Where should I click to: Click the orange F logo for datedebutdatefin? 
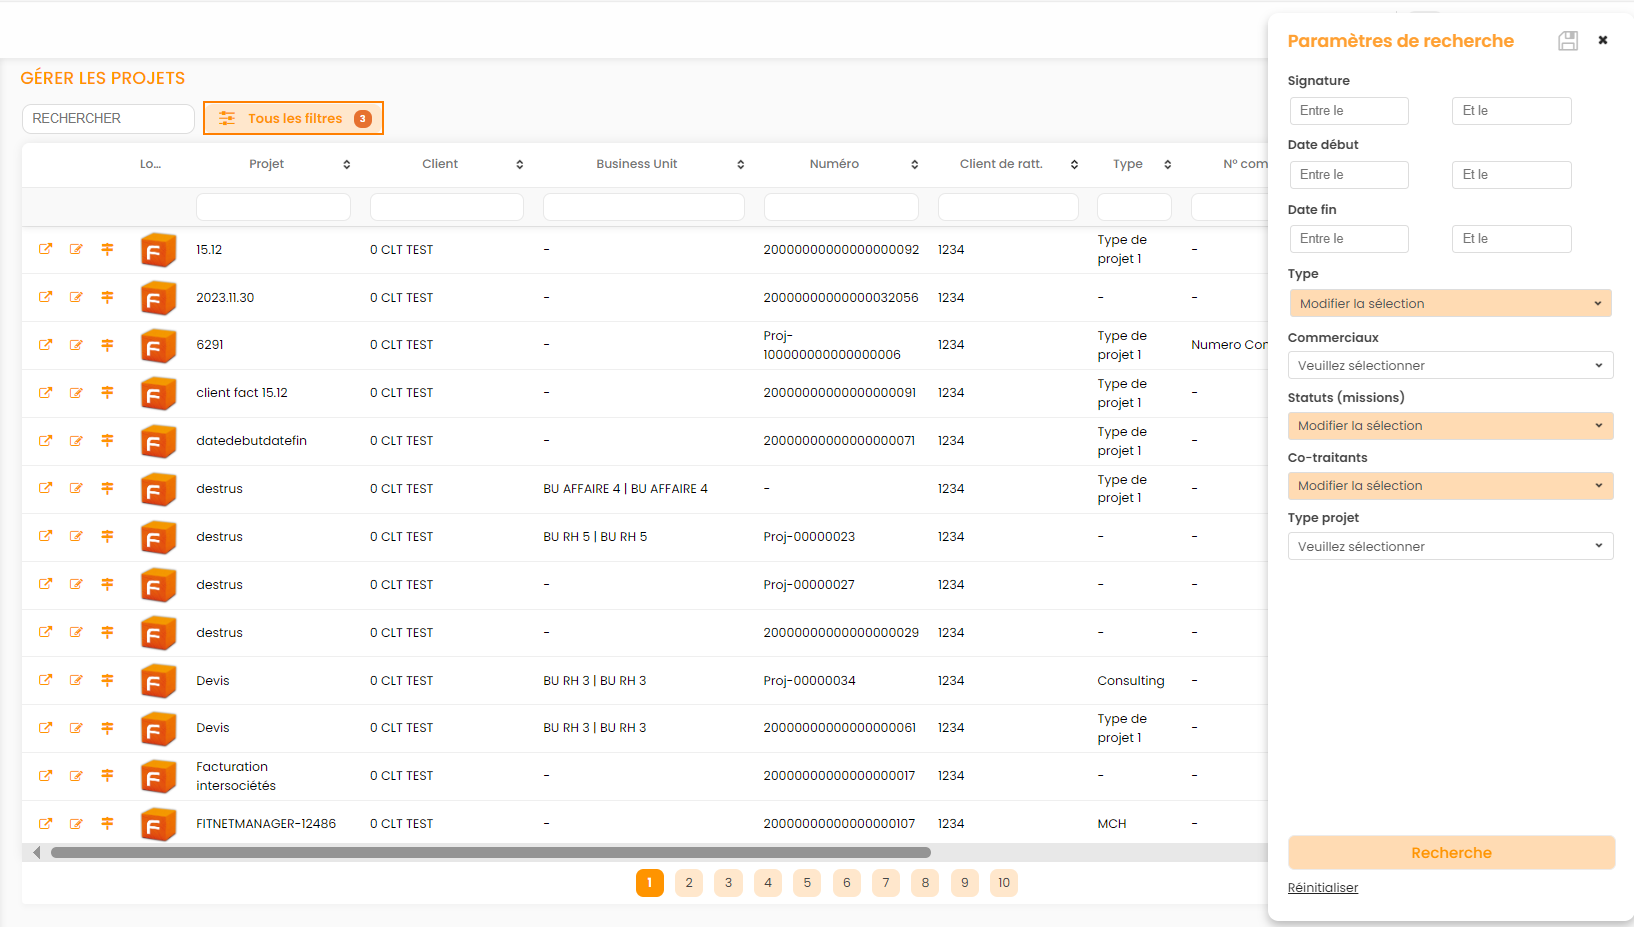tap(158, 441)
